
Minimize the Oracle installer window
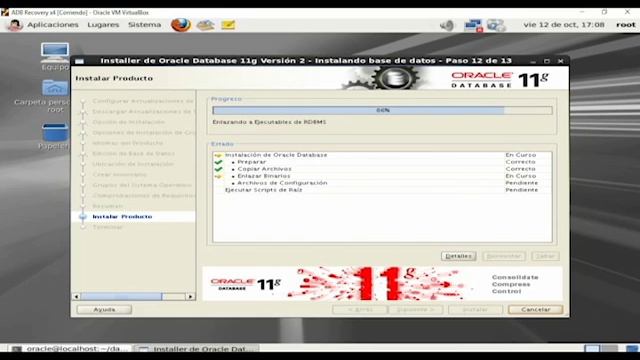coord(533,61)
